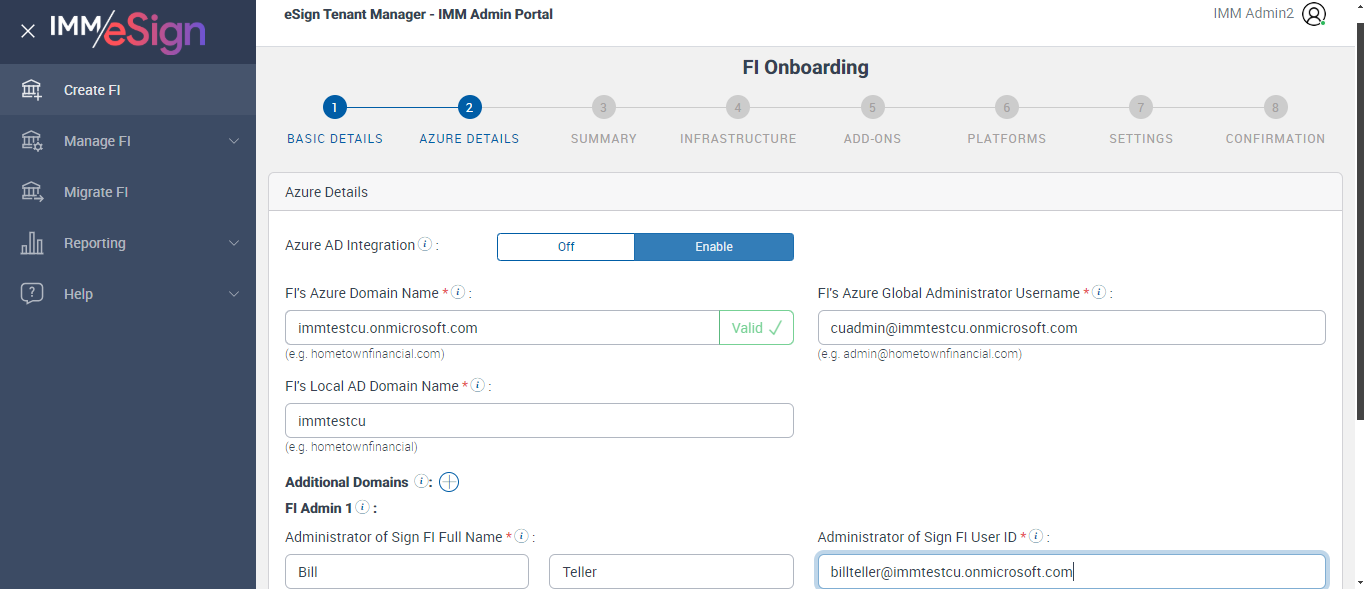Select step 6 Platforms

pyautogui.click(x=1007, y=107)
